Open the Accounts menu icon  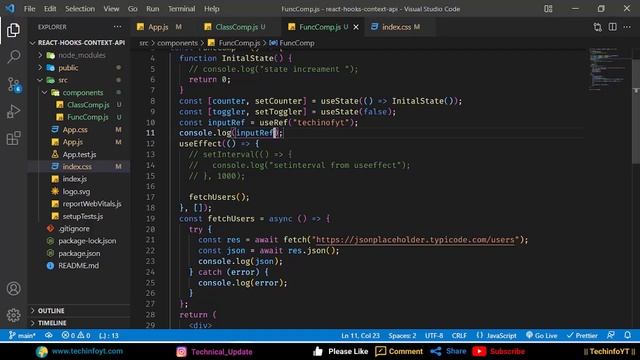13,289
